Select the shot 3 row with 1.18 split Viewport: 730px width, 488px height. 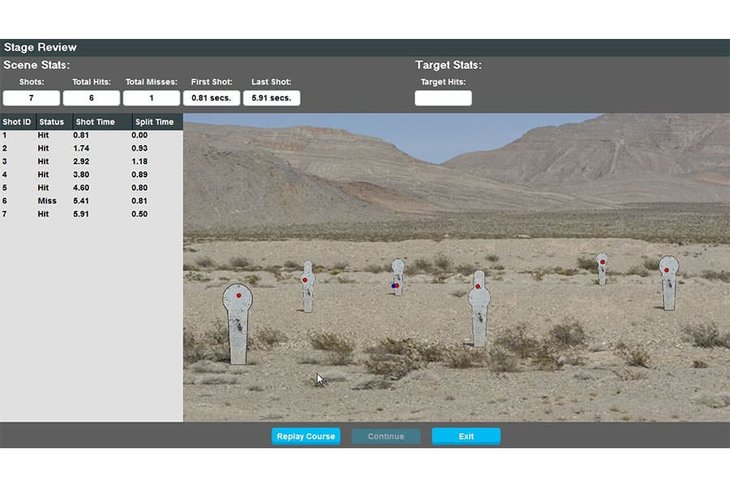point(90,161)
